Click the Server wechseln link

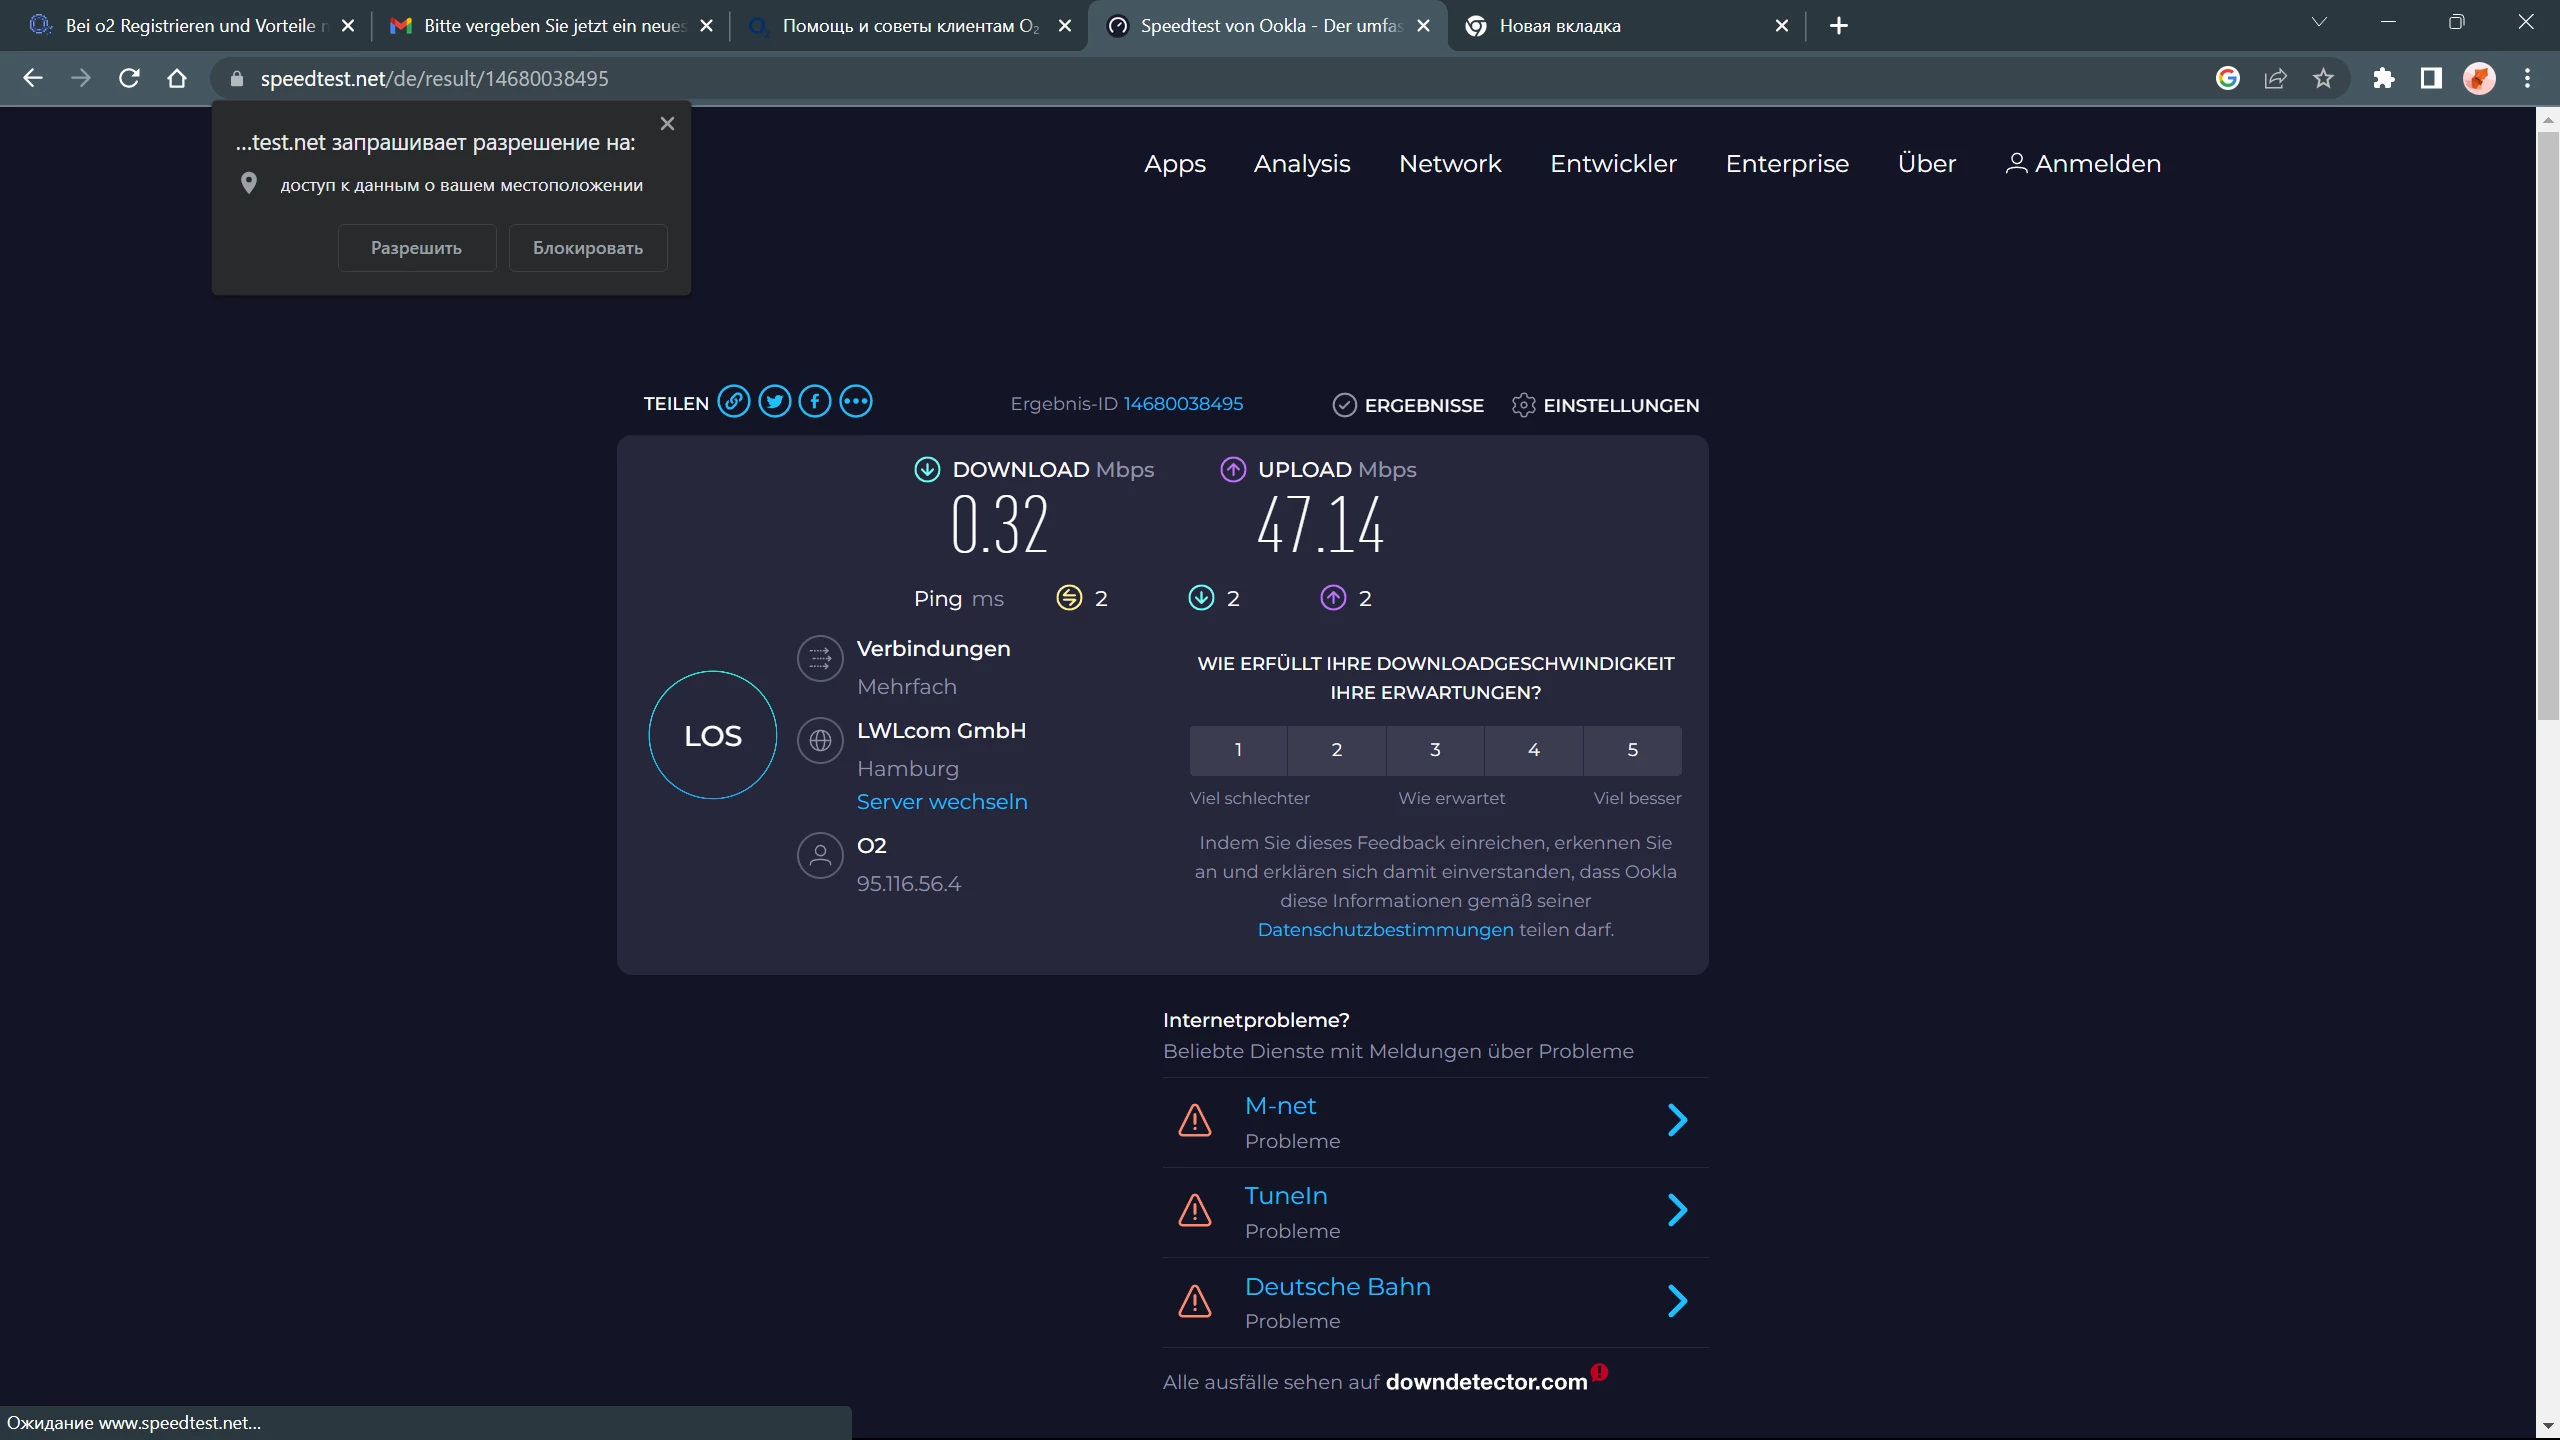942,802
